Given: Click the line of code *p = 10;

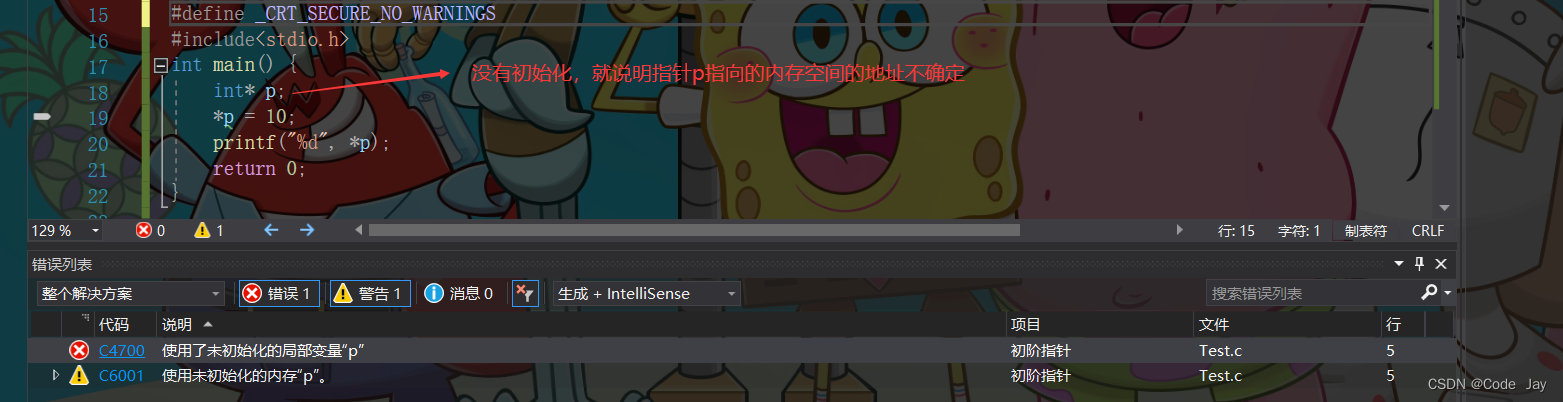Looking at the screenshot, I should click(x=254, y=117).
